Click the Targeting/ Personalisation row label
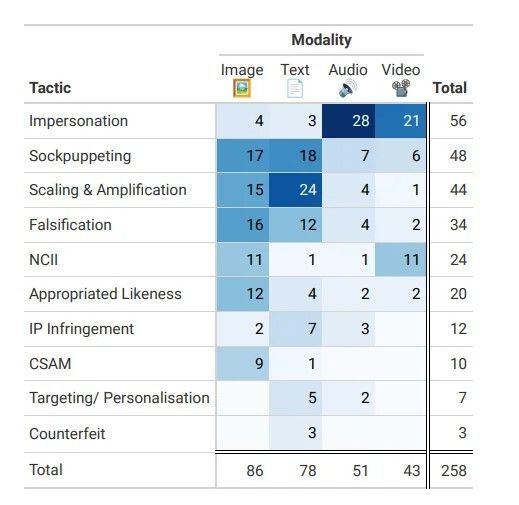Screen dimensions: 519x505 point(119,398)
